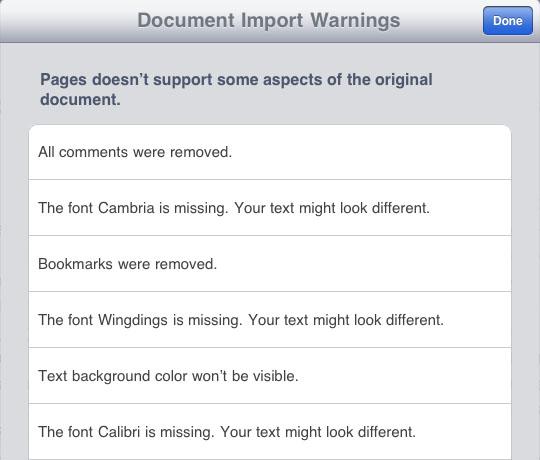This screenshot has height=460, width=540.
Task: Click the word 'Warnings' in the title bar
Action: tap(355, 21)
